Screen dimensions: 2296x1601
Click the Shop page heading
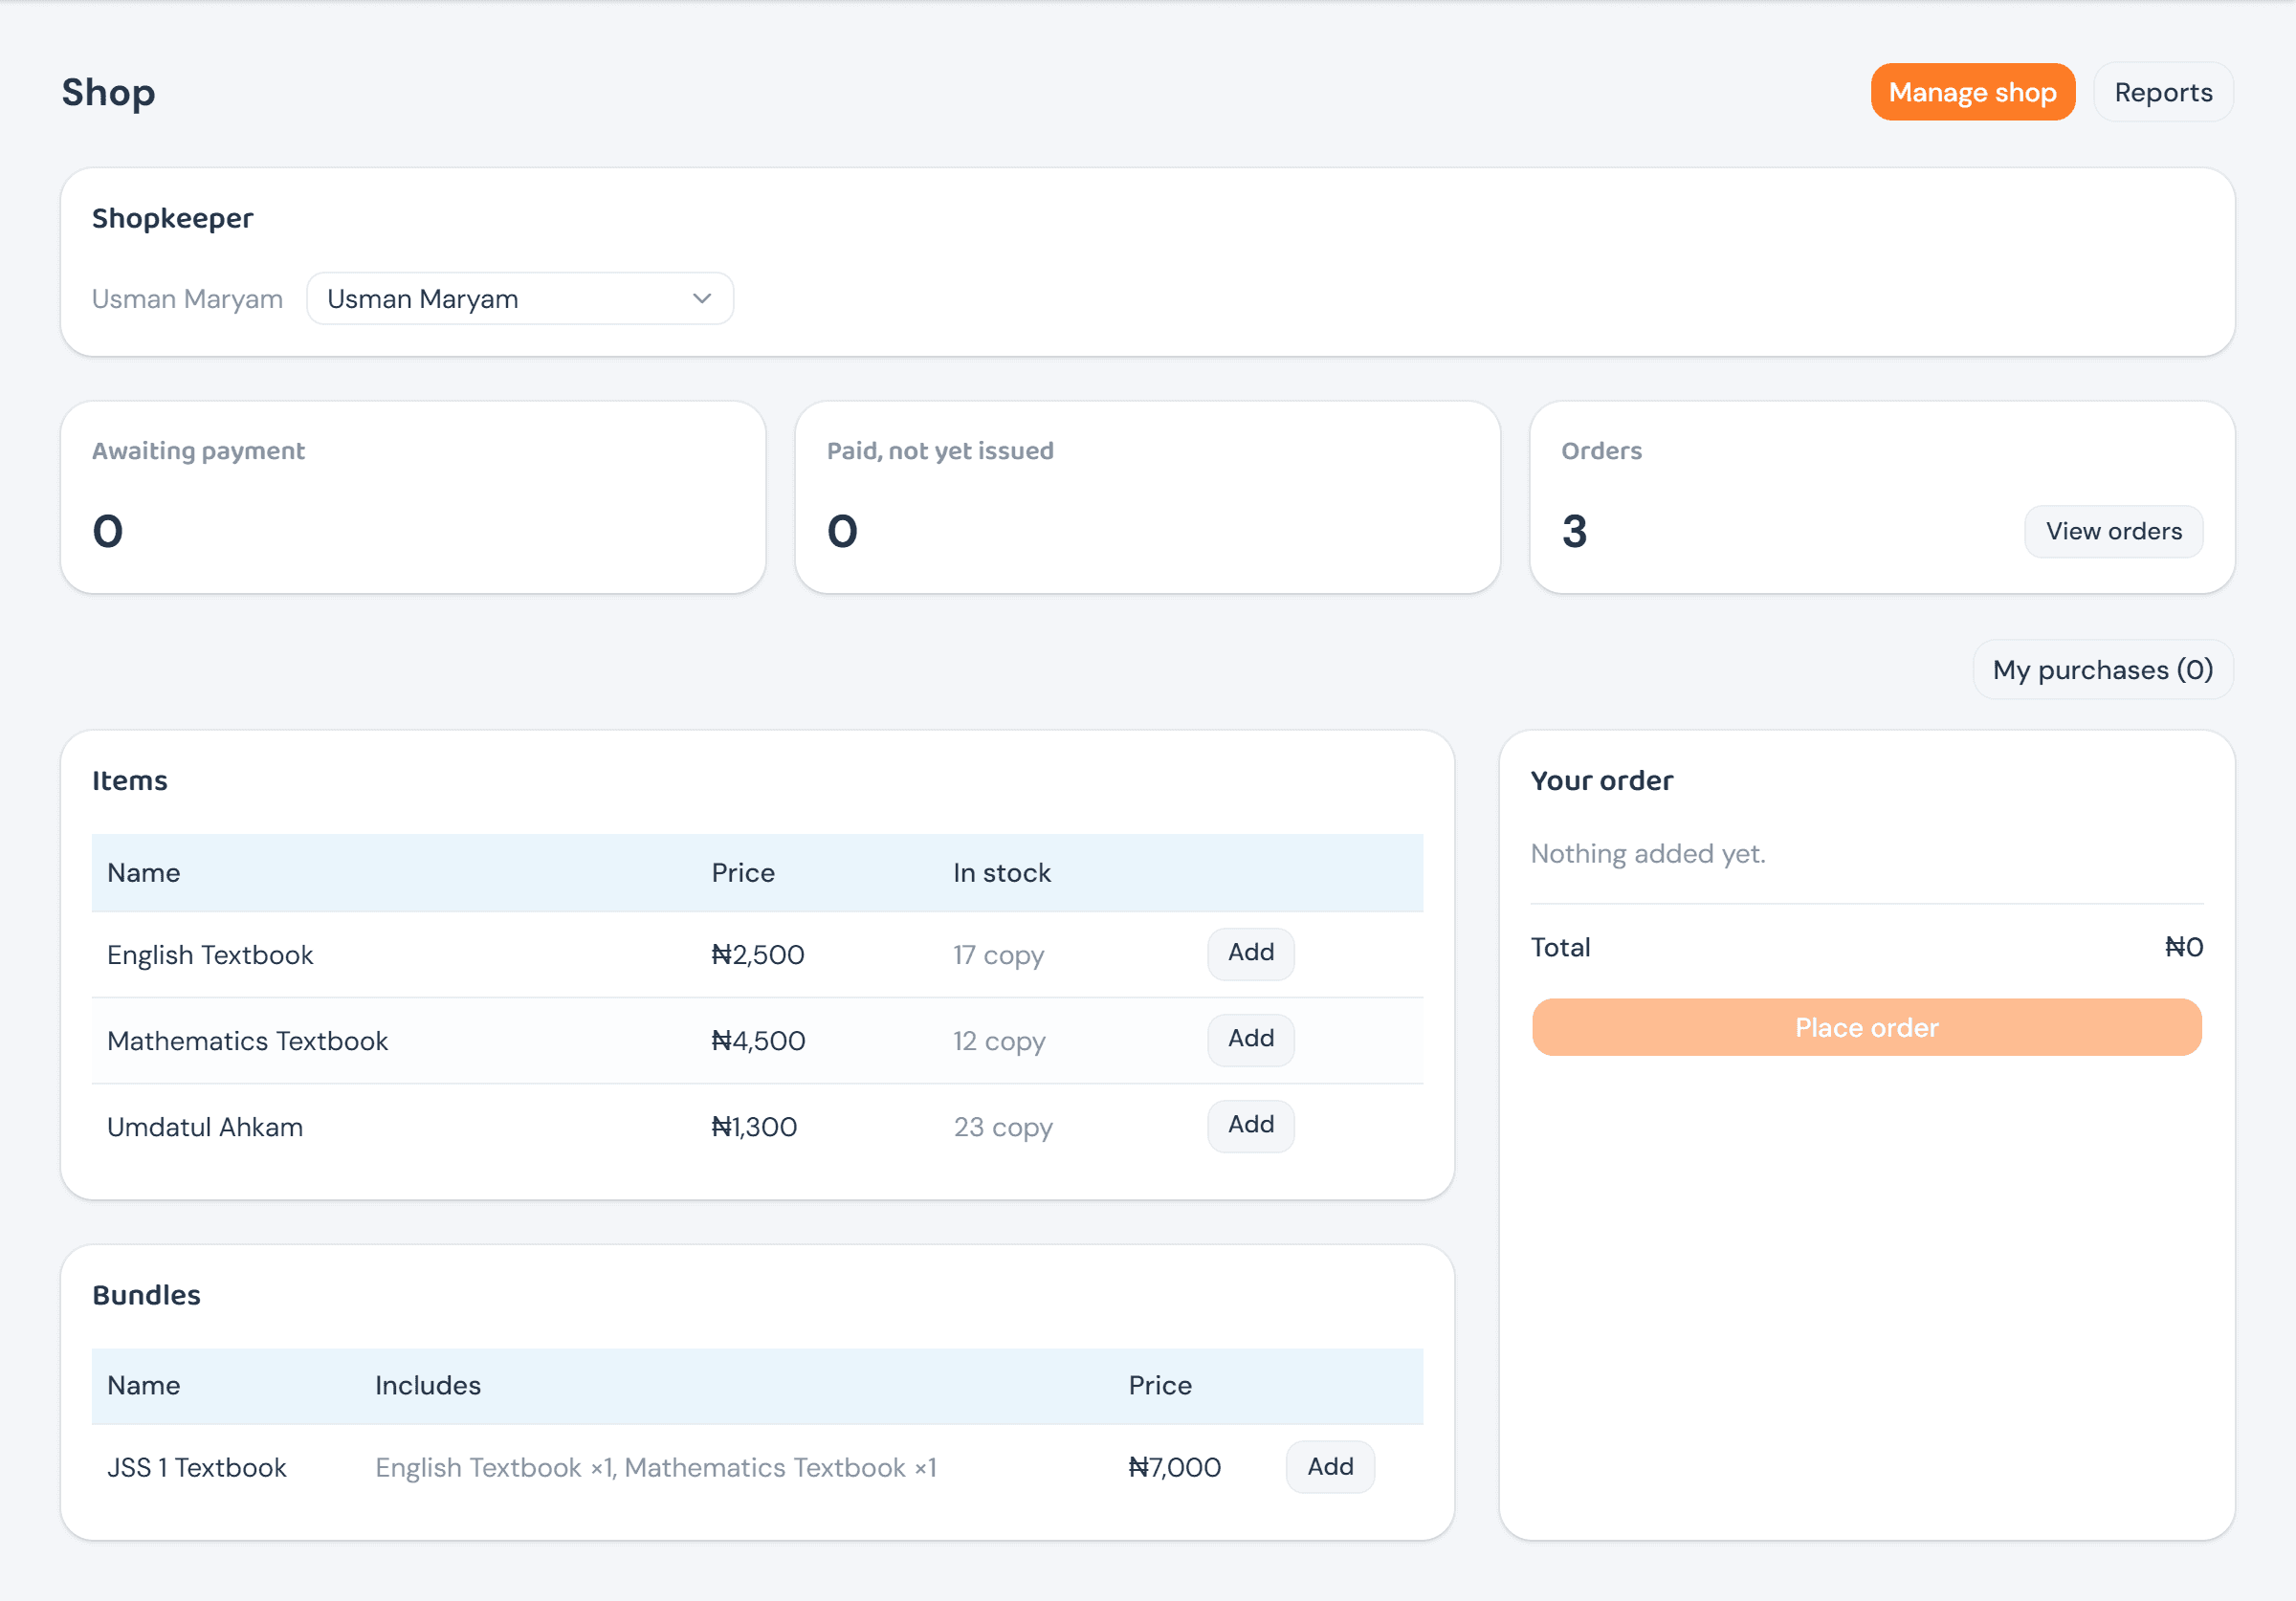(108, 92)
